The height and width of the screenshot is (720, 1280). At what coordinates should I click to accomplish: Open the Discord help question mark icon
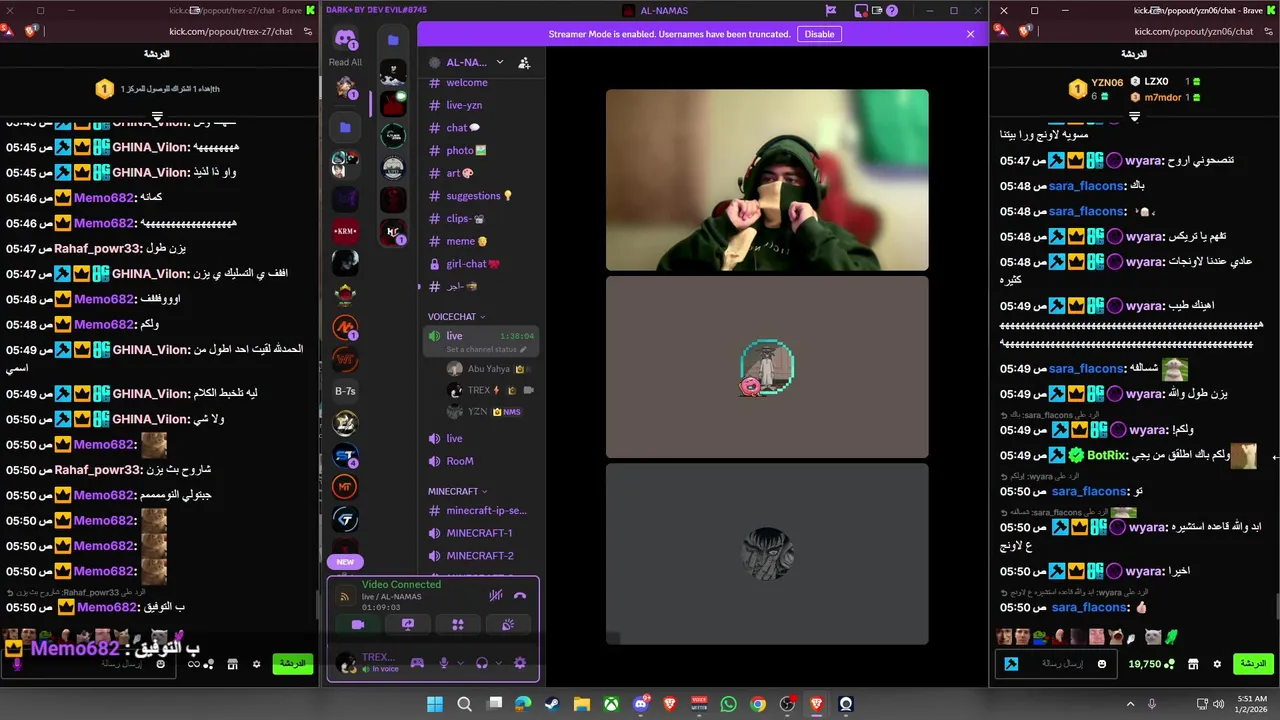click(x=892, y=11)
